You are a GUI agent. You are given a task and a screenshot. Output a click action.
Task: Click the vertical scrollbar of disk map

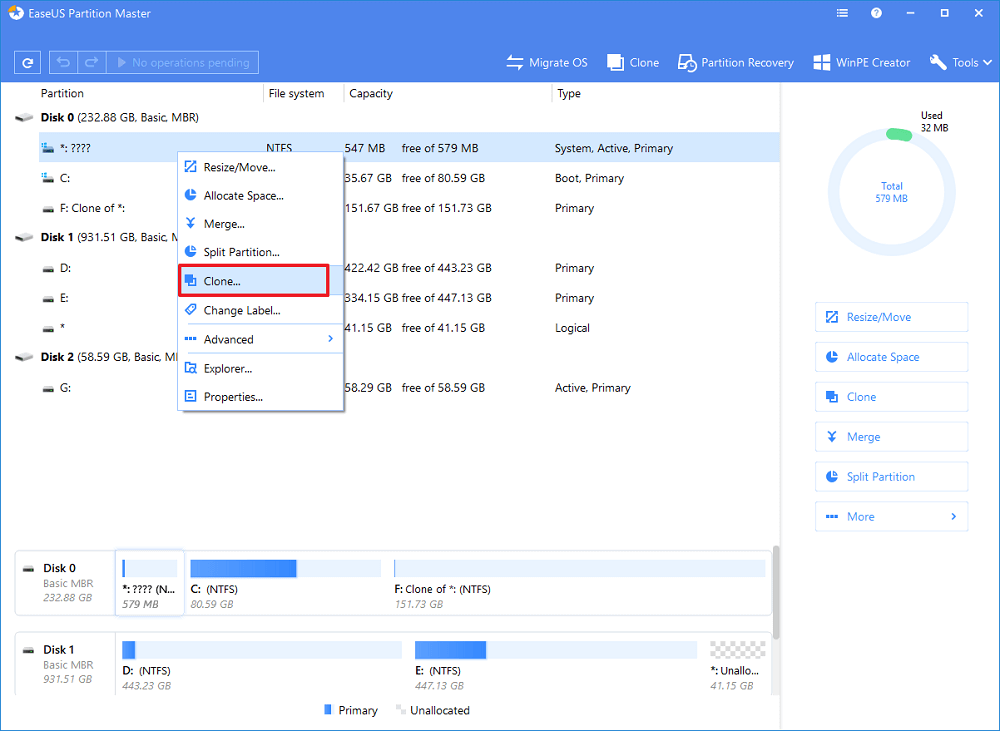pos(775,590)
